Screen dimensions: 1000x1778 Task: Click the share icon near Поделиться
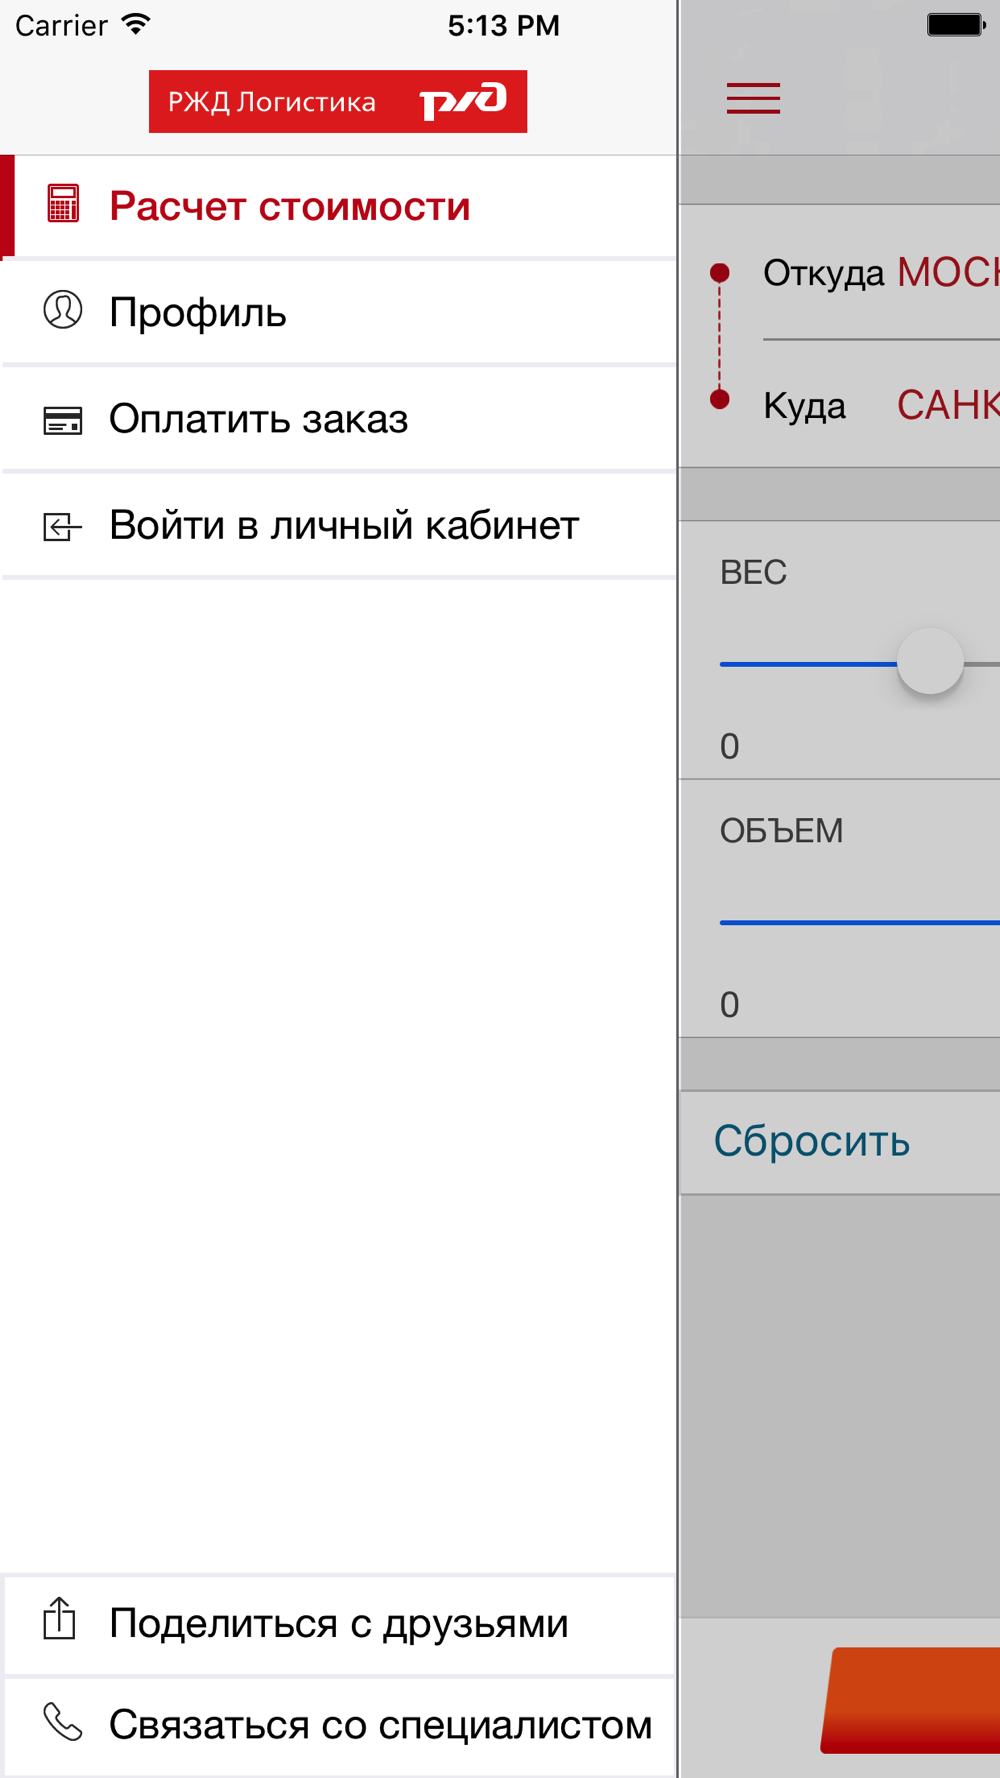pos(60,1619)
